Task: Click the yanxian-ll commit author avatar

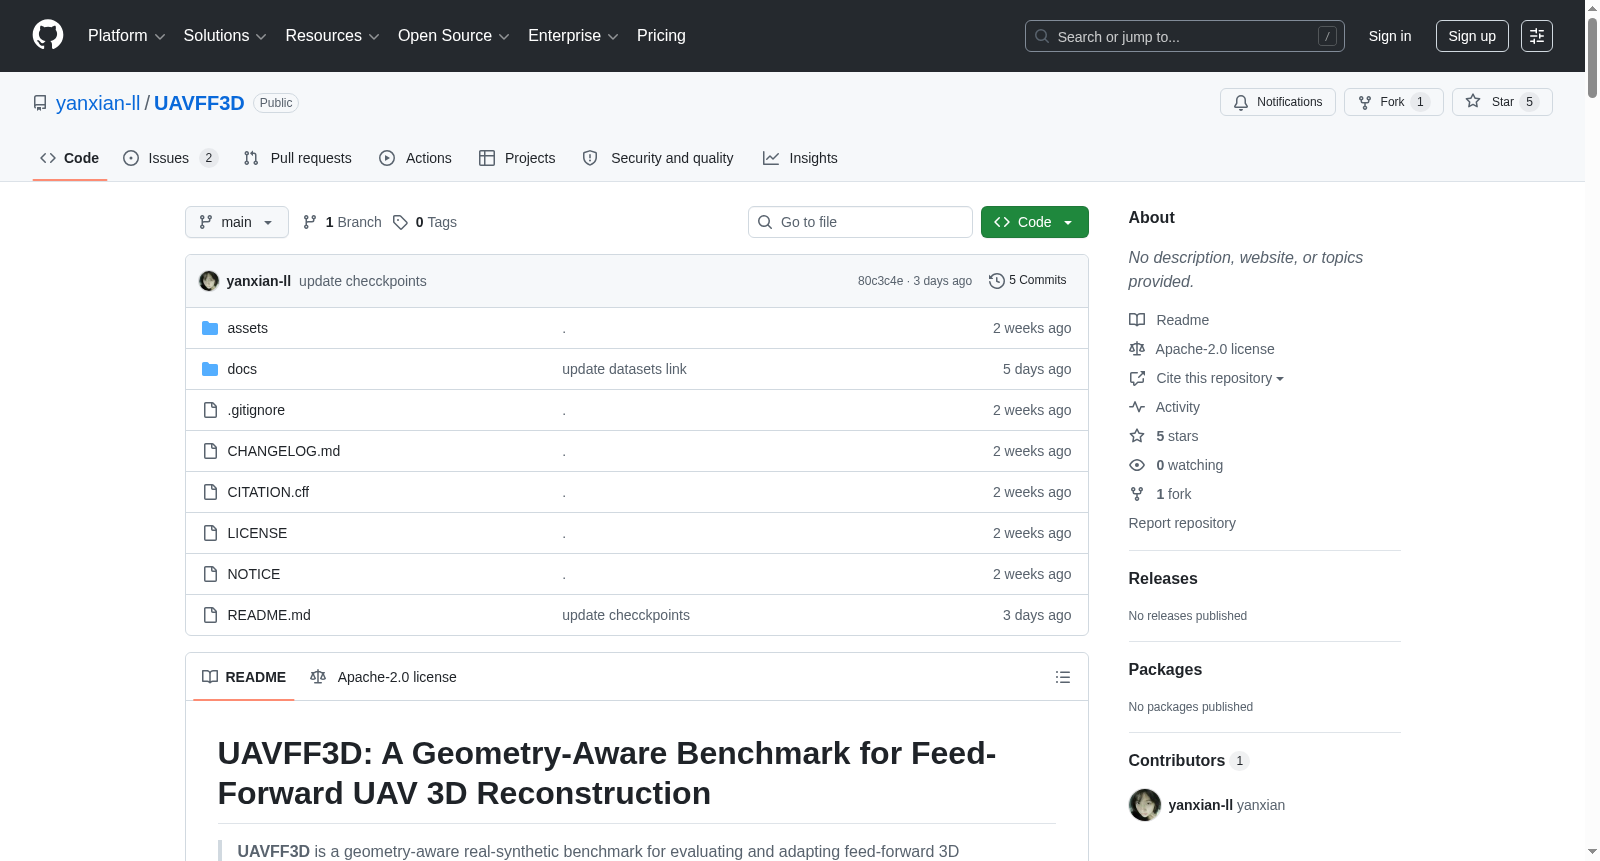Action: click(x=209, y=281)
